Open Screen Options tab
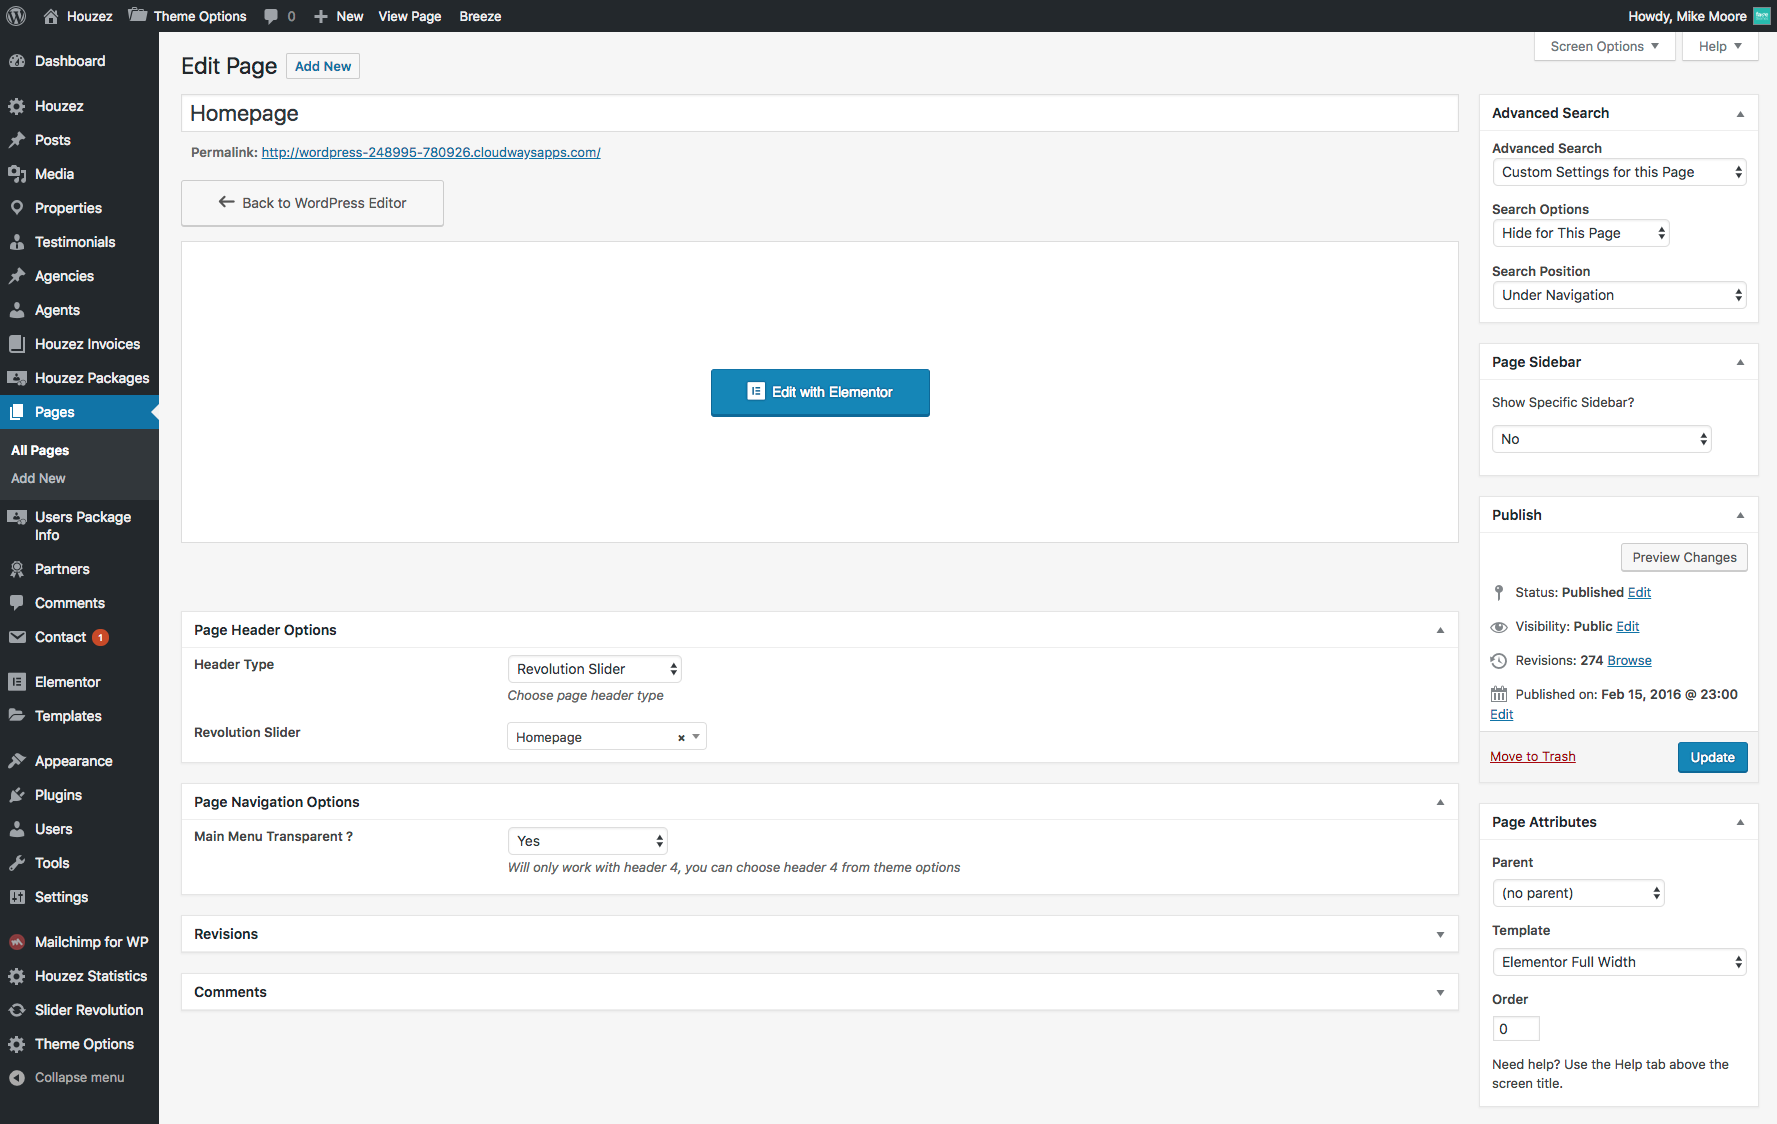 point(1604,46)
